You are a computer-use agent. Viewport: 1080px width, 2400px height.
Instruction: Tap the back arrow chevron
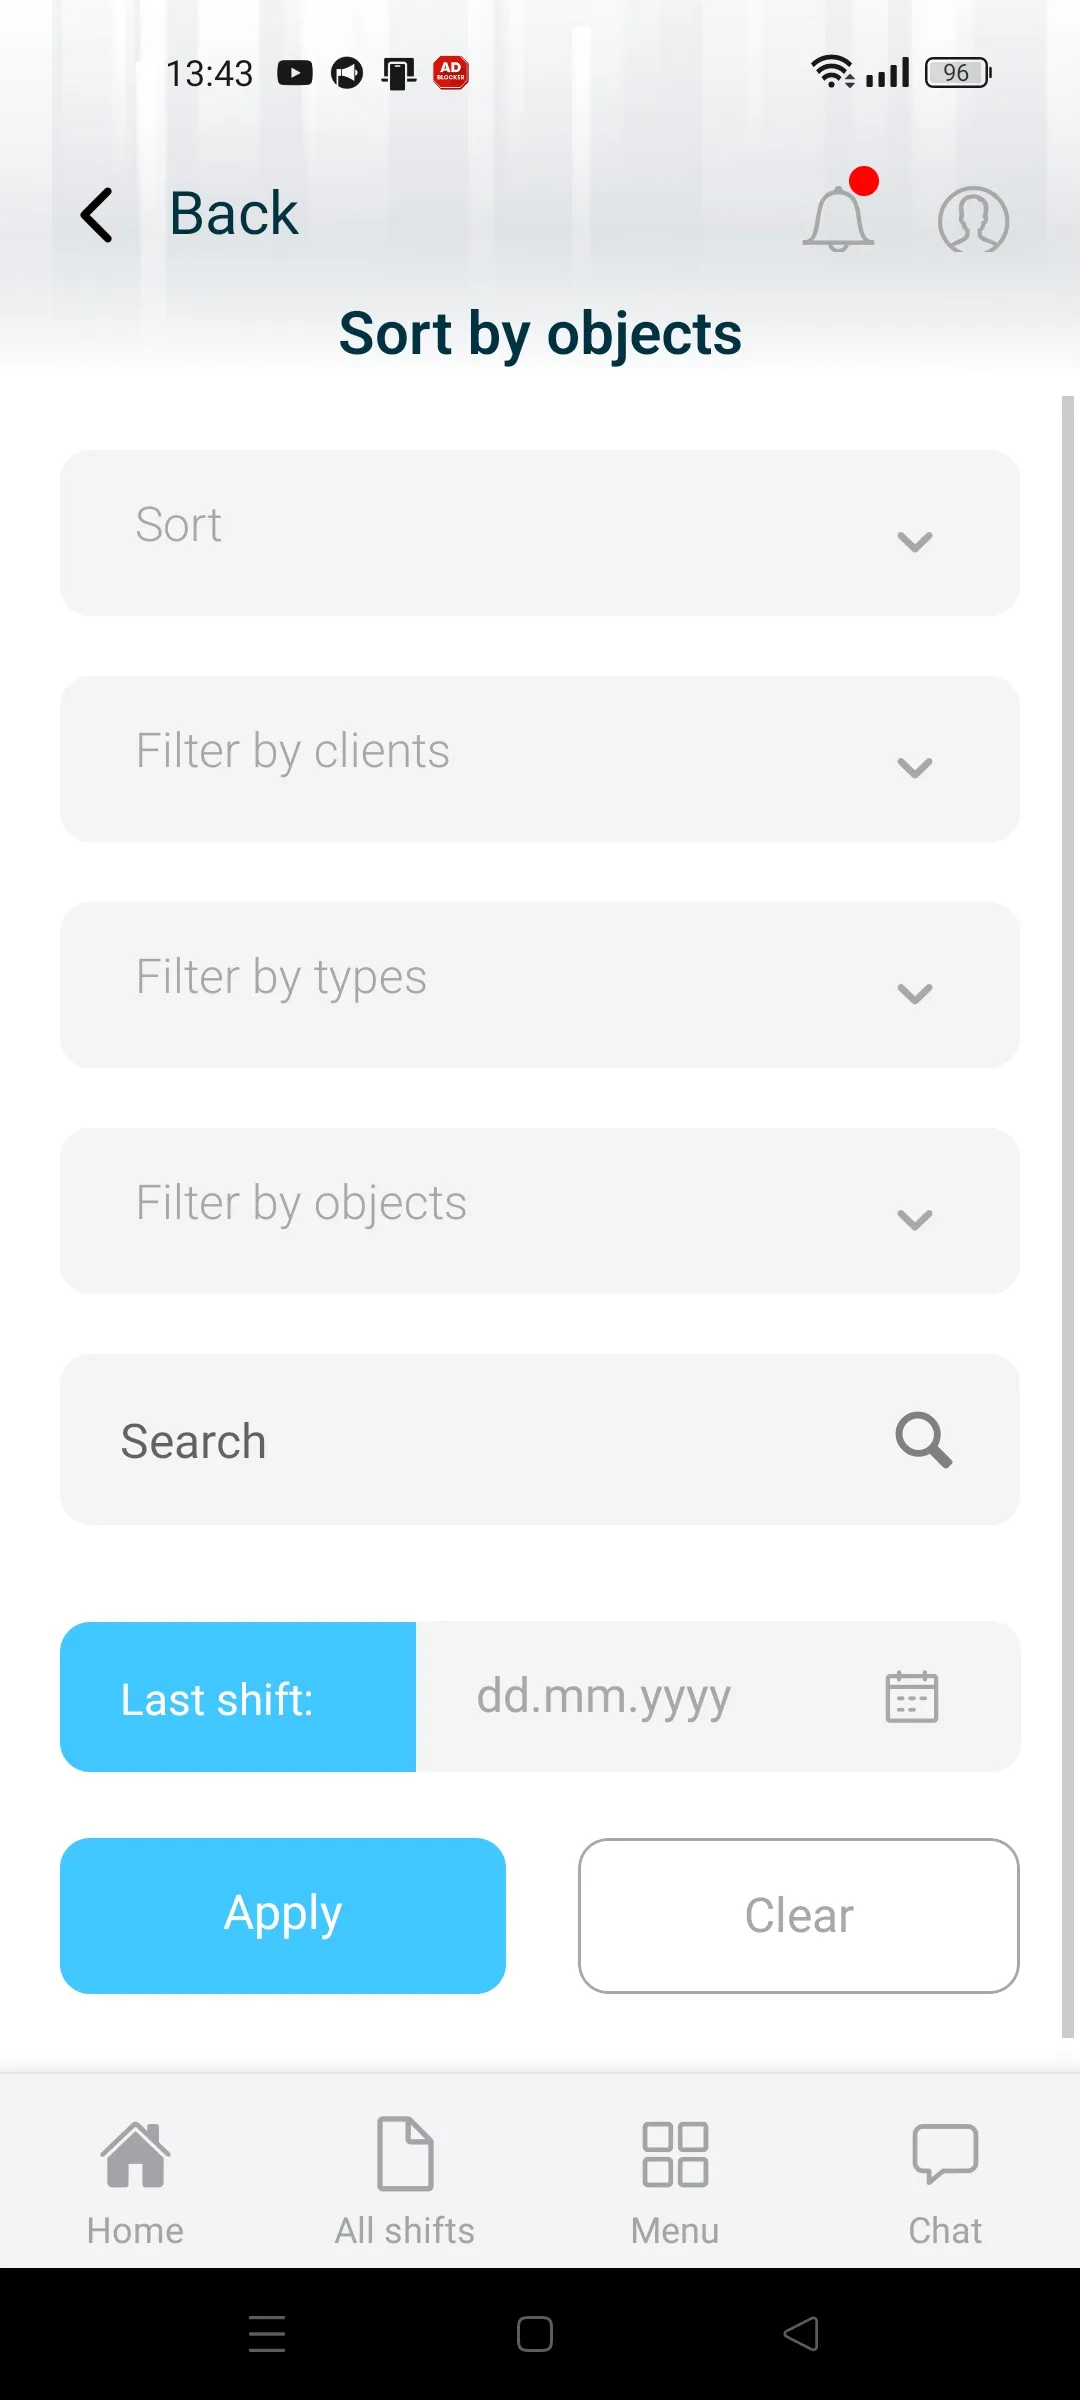96,215
